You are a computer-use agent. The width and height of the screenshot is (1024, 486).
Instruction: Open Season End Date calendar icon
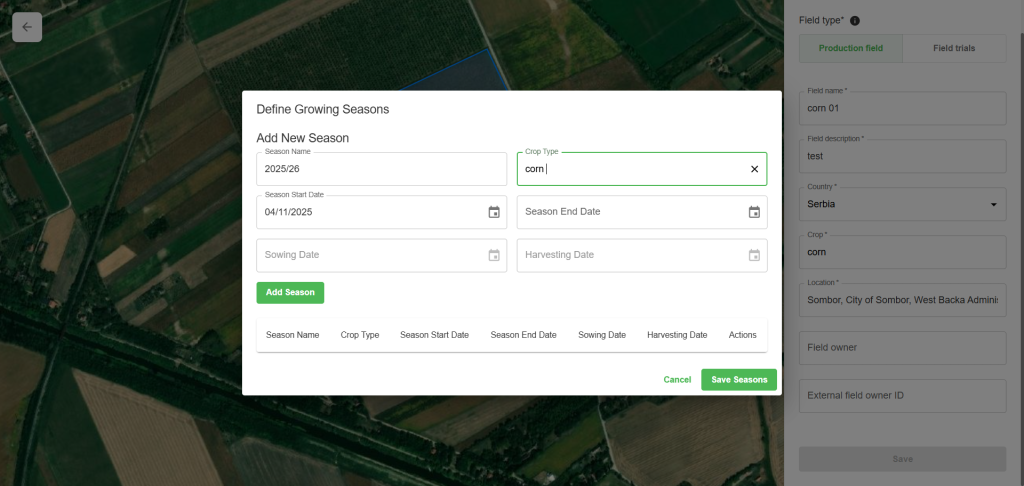754,212
